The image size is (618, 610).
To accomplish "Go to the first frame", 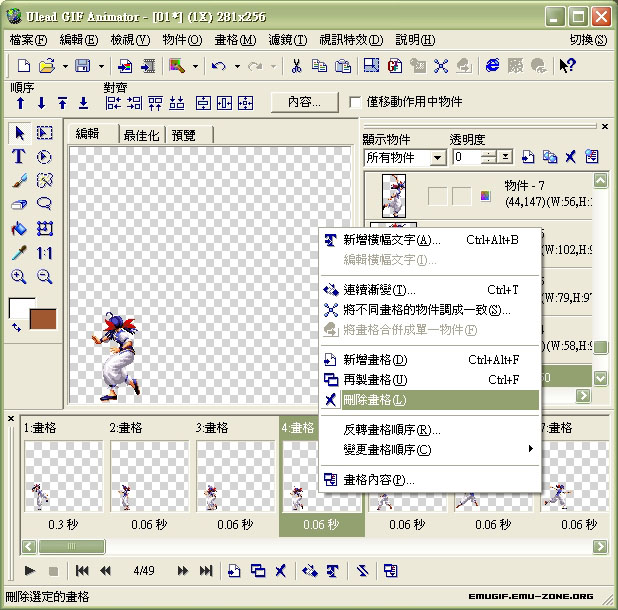I will click(82, 570).
